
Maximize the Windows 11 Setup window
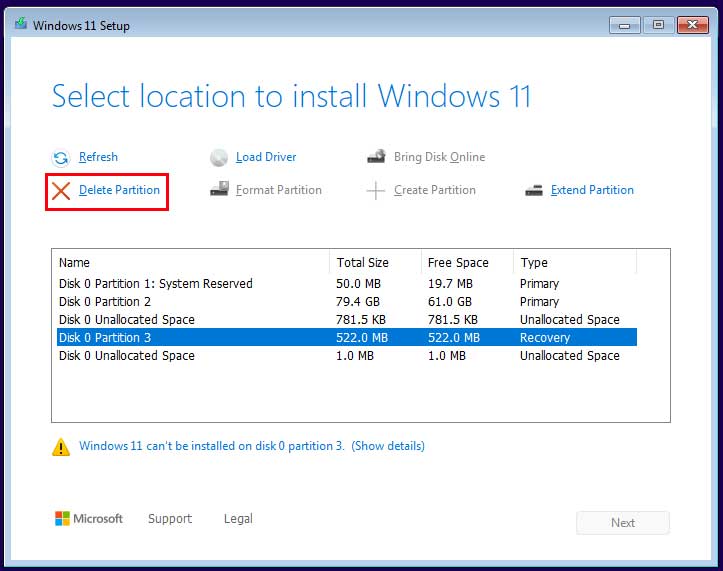[659, 25]
